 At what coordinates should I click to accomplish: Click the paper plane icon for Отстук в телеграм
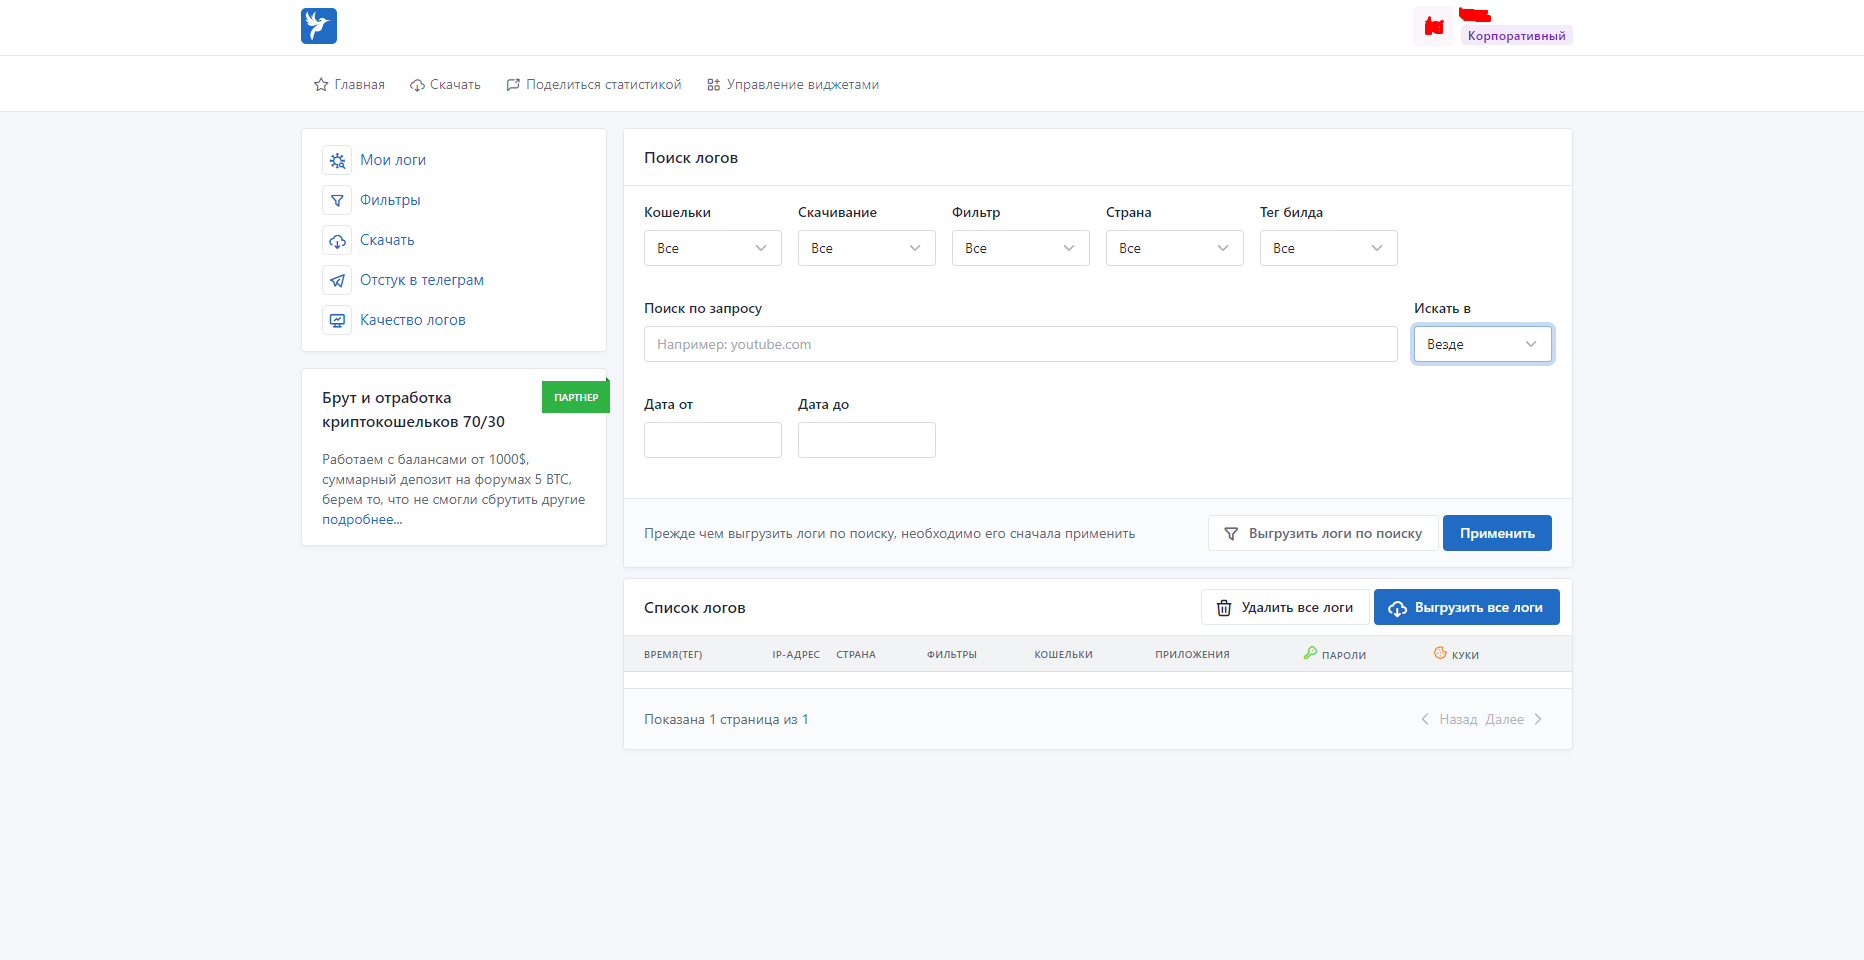337,280
